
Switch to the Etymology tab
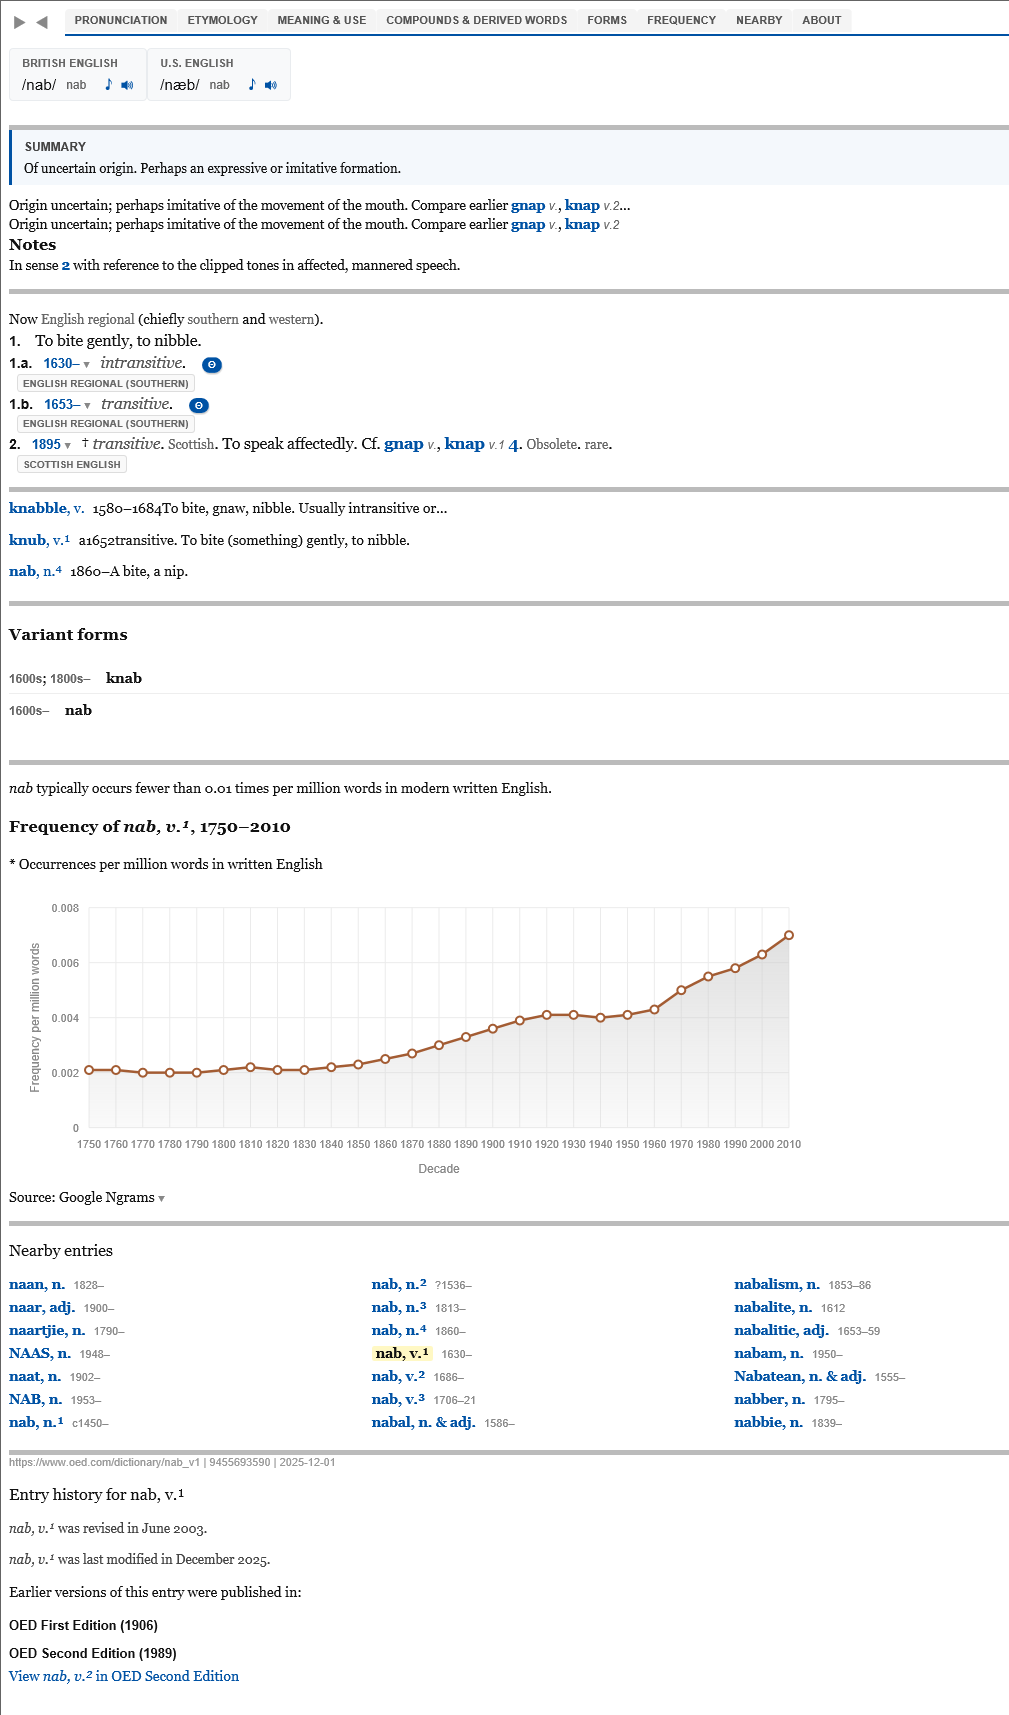click(x=222, y=20)
